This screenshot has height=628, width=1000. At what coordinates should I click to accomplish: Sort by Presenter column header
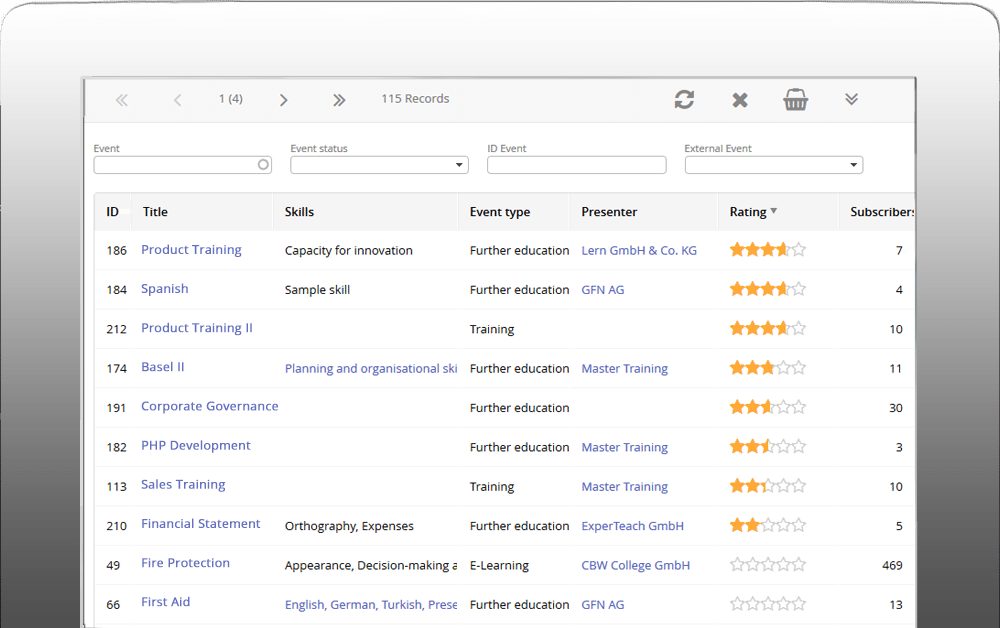[x=609, y=212]
